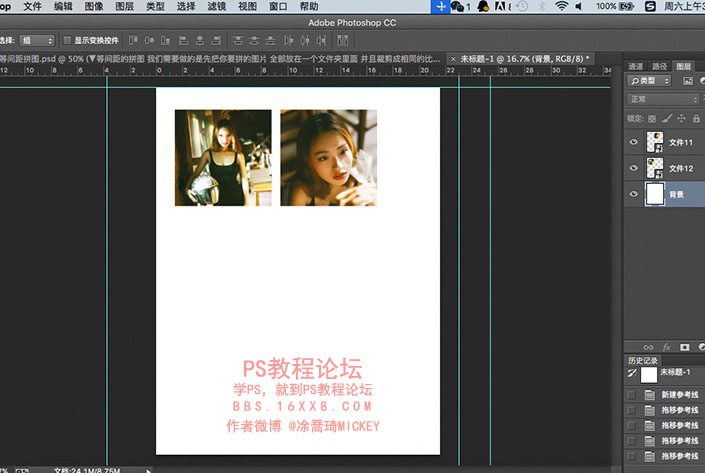
Task: Click the Distribute Bottom Edges icon
Action: click(x=270, y=40)
